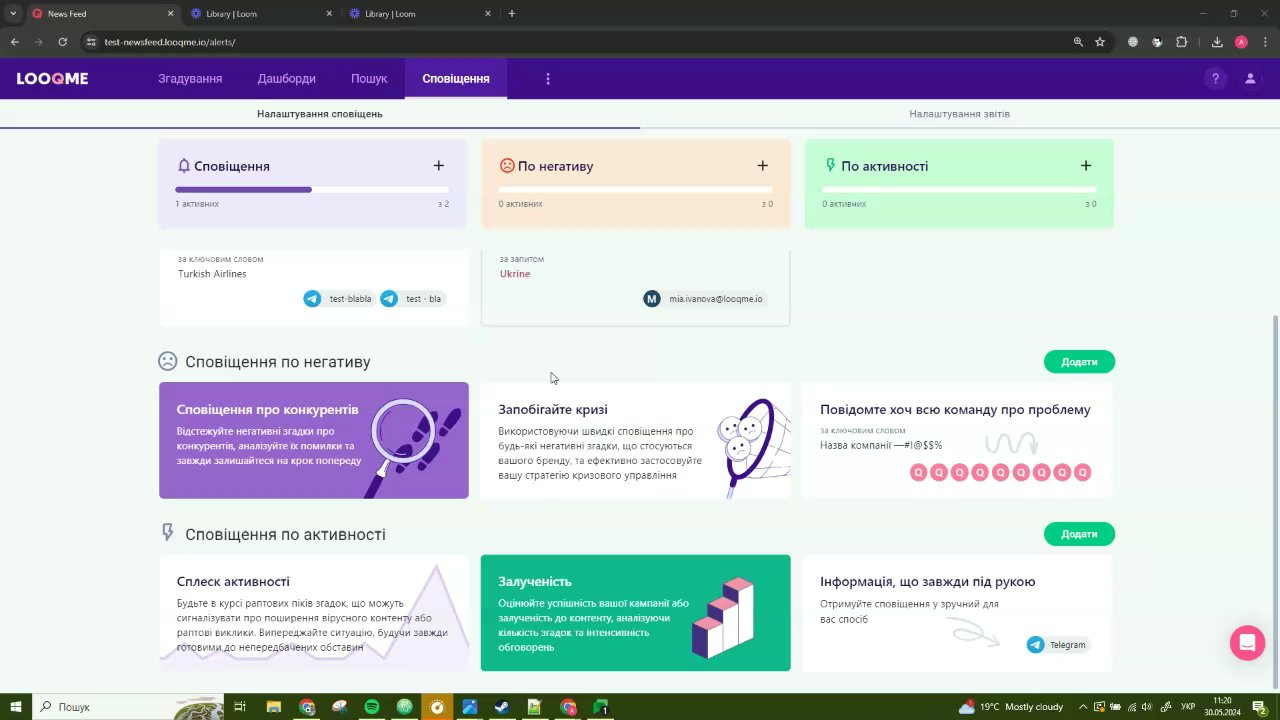
Task: Open the green Залученість card
Action: pos(636,613)
